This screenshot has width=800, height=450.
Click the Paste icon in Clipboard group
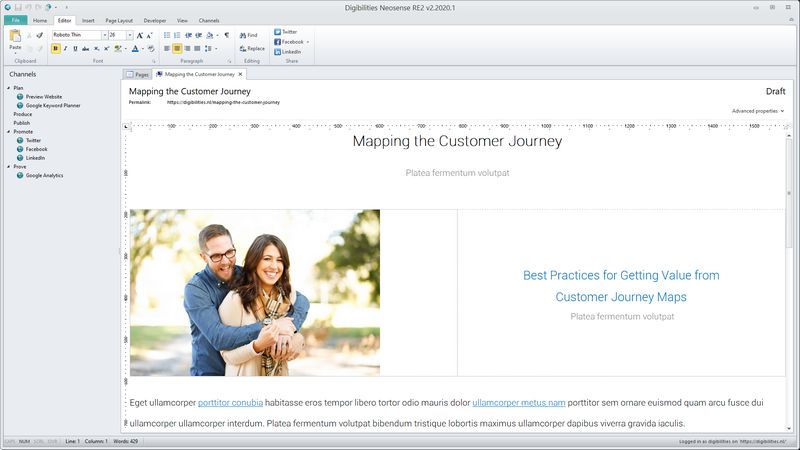pos(15,36)
